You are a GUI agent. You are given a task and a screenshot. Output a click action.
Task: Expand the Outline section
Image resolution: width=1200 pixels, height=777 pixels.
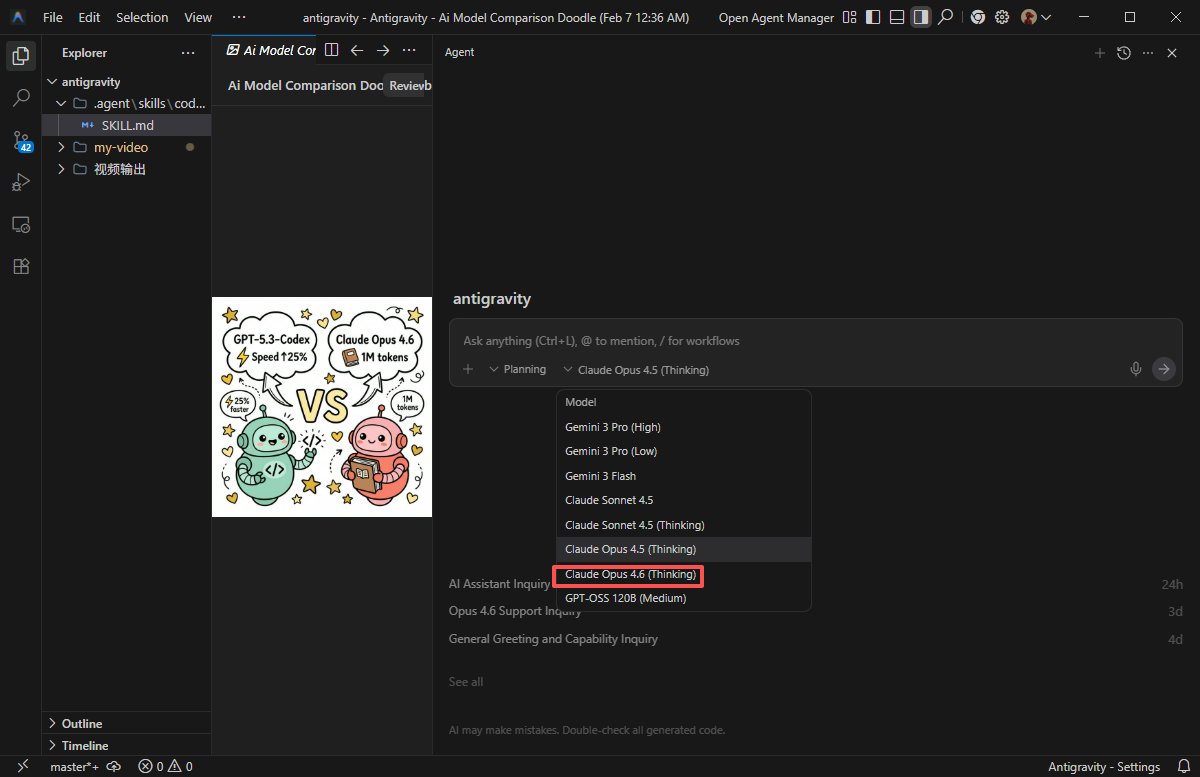coord(127,723)
